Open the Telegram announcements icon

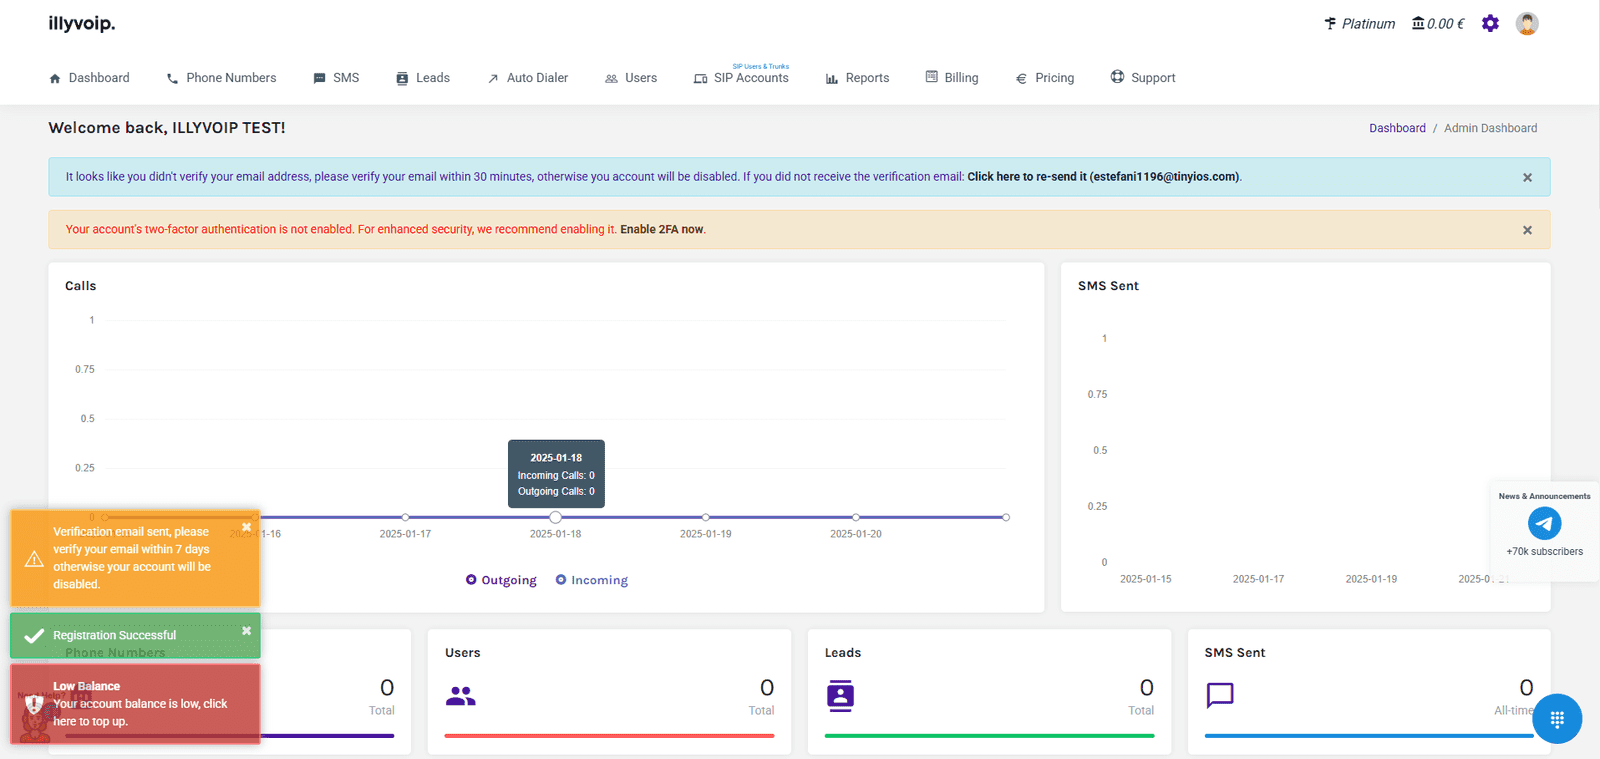coord(1544,523)
